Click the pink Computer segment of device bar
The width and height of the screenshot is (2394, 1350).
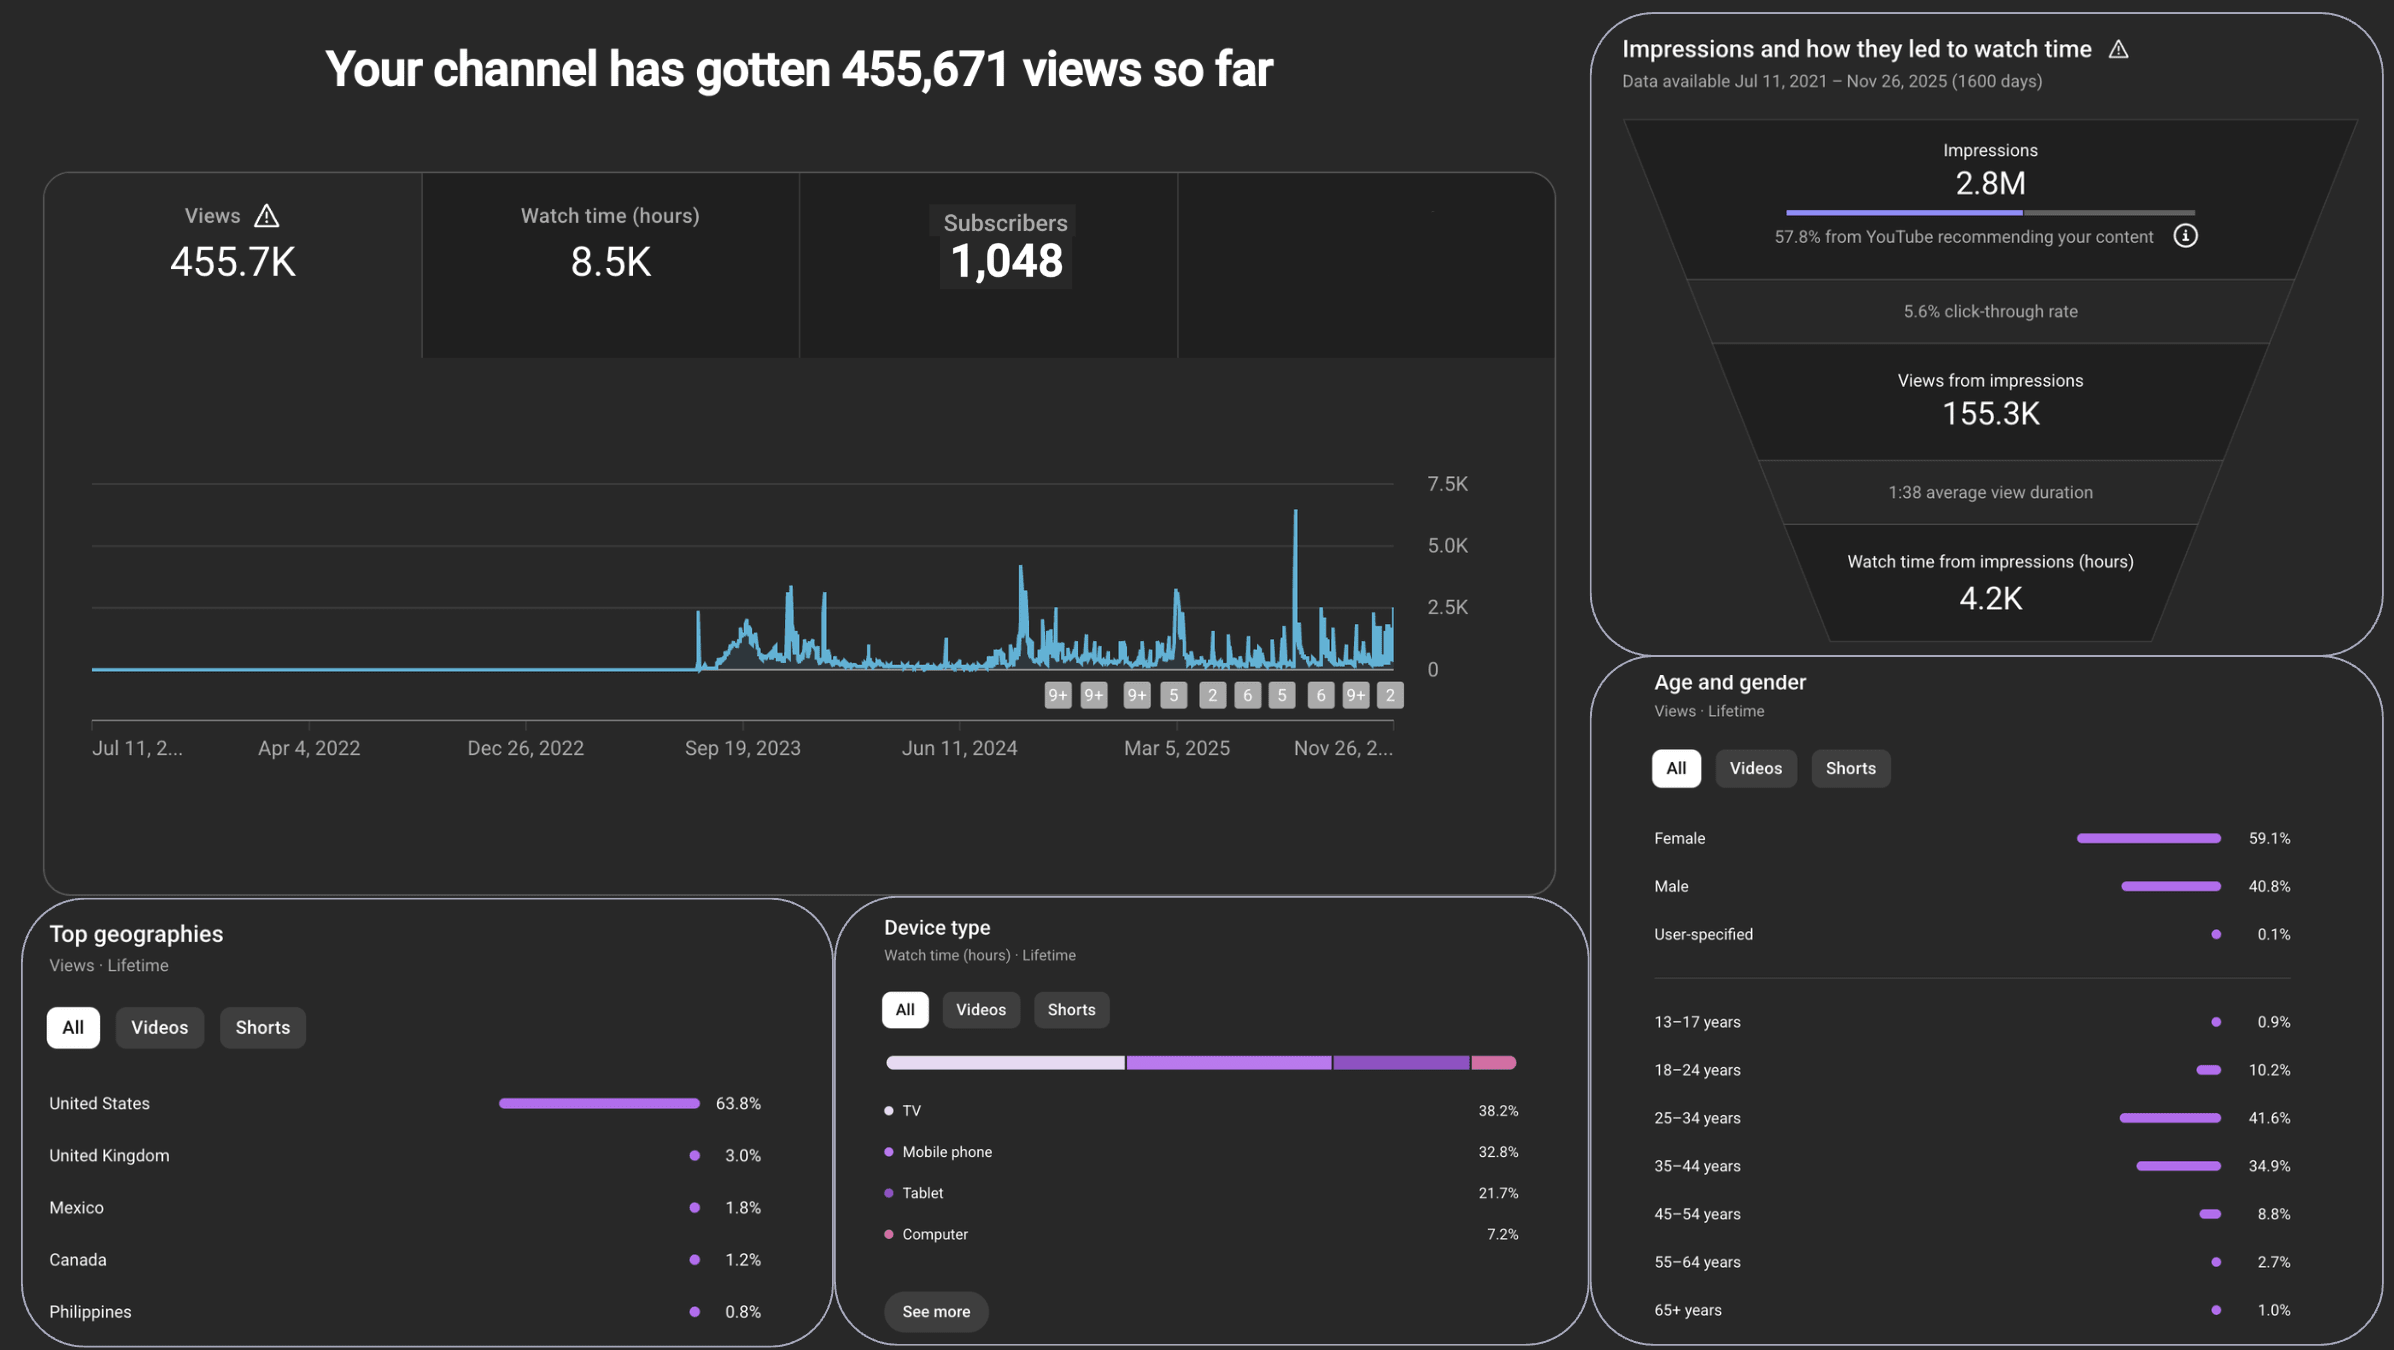click(1494, 1063)
